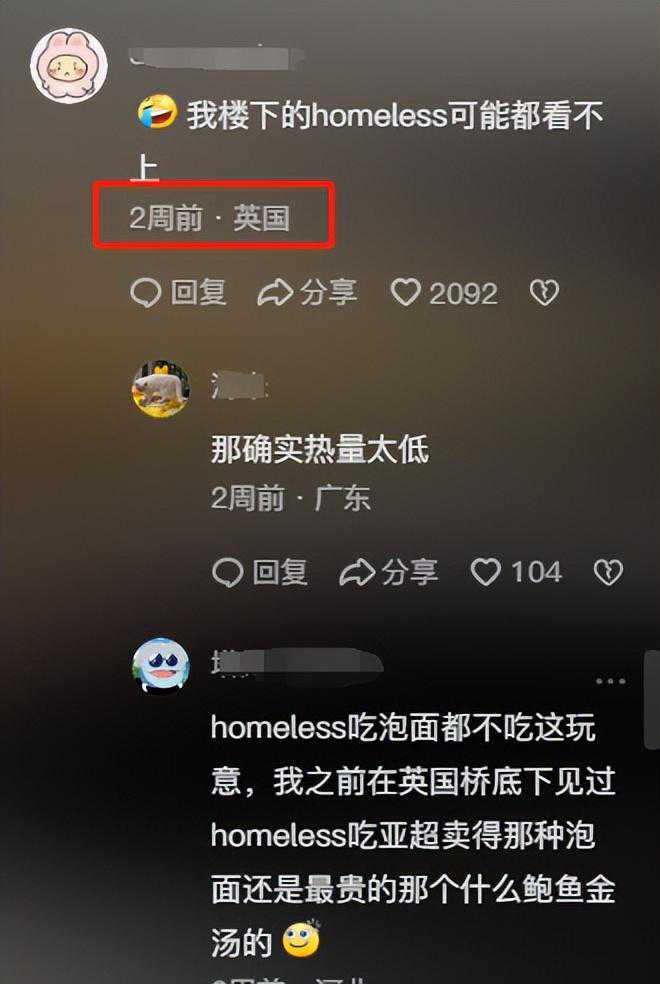Like the top comment with 2092 likes
This screenshot has width=660, height=984.
(x=444, y=293)
